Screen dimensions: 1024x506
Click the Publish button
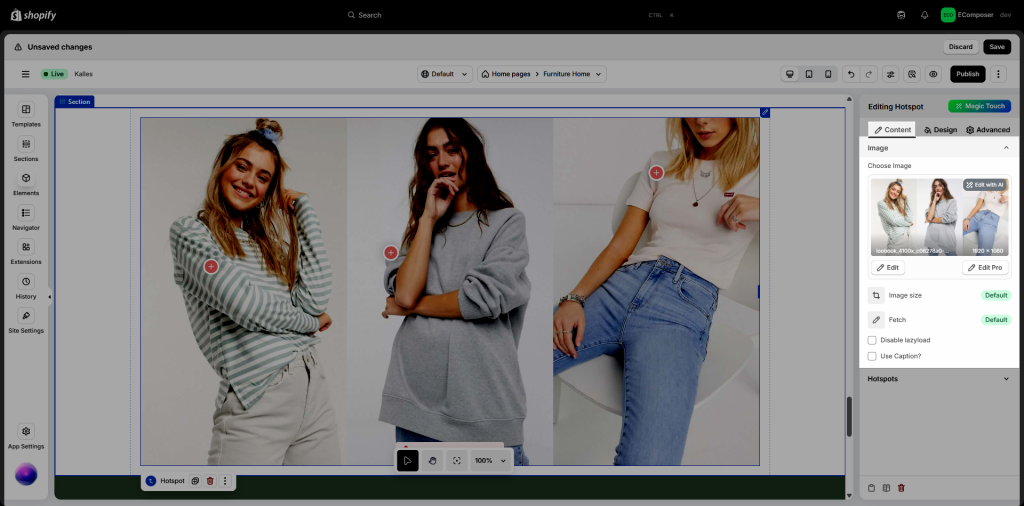pyautogui.click(x=967, y=74)
